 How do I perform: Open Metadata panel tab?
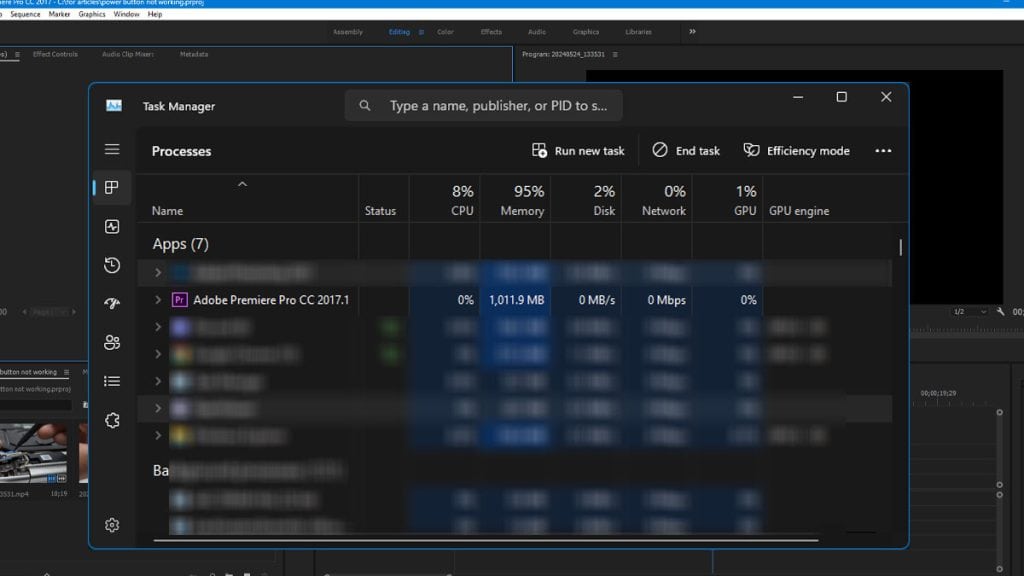pos(194,54)
